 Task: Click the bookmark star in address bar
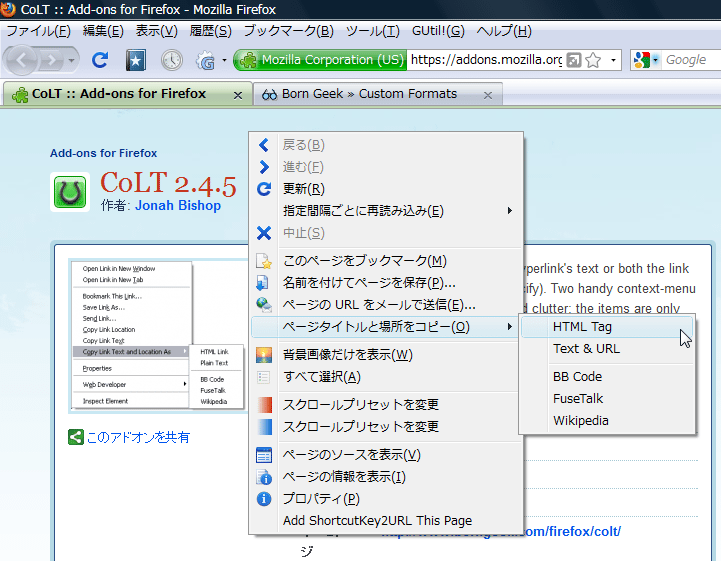pyautogui.click(x=594, y=60)
